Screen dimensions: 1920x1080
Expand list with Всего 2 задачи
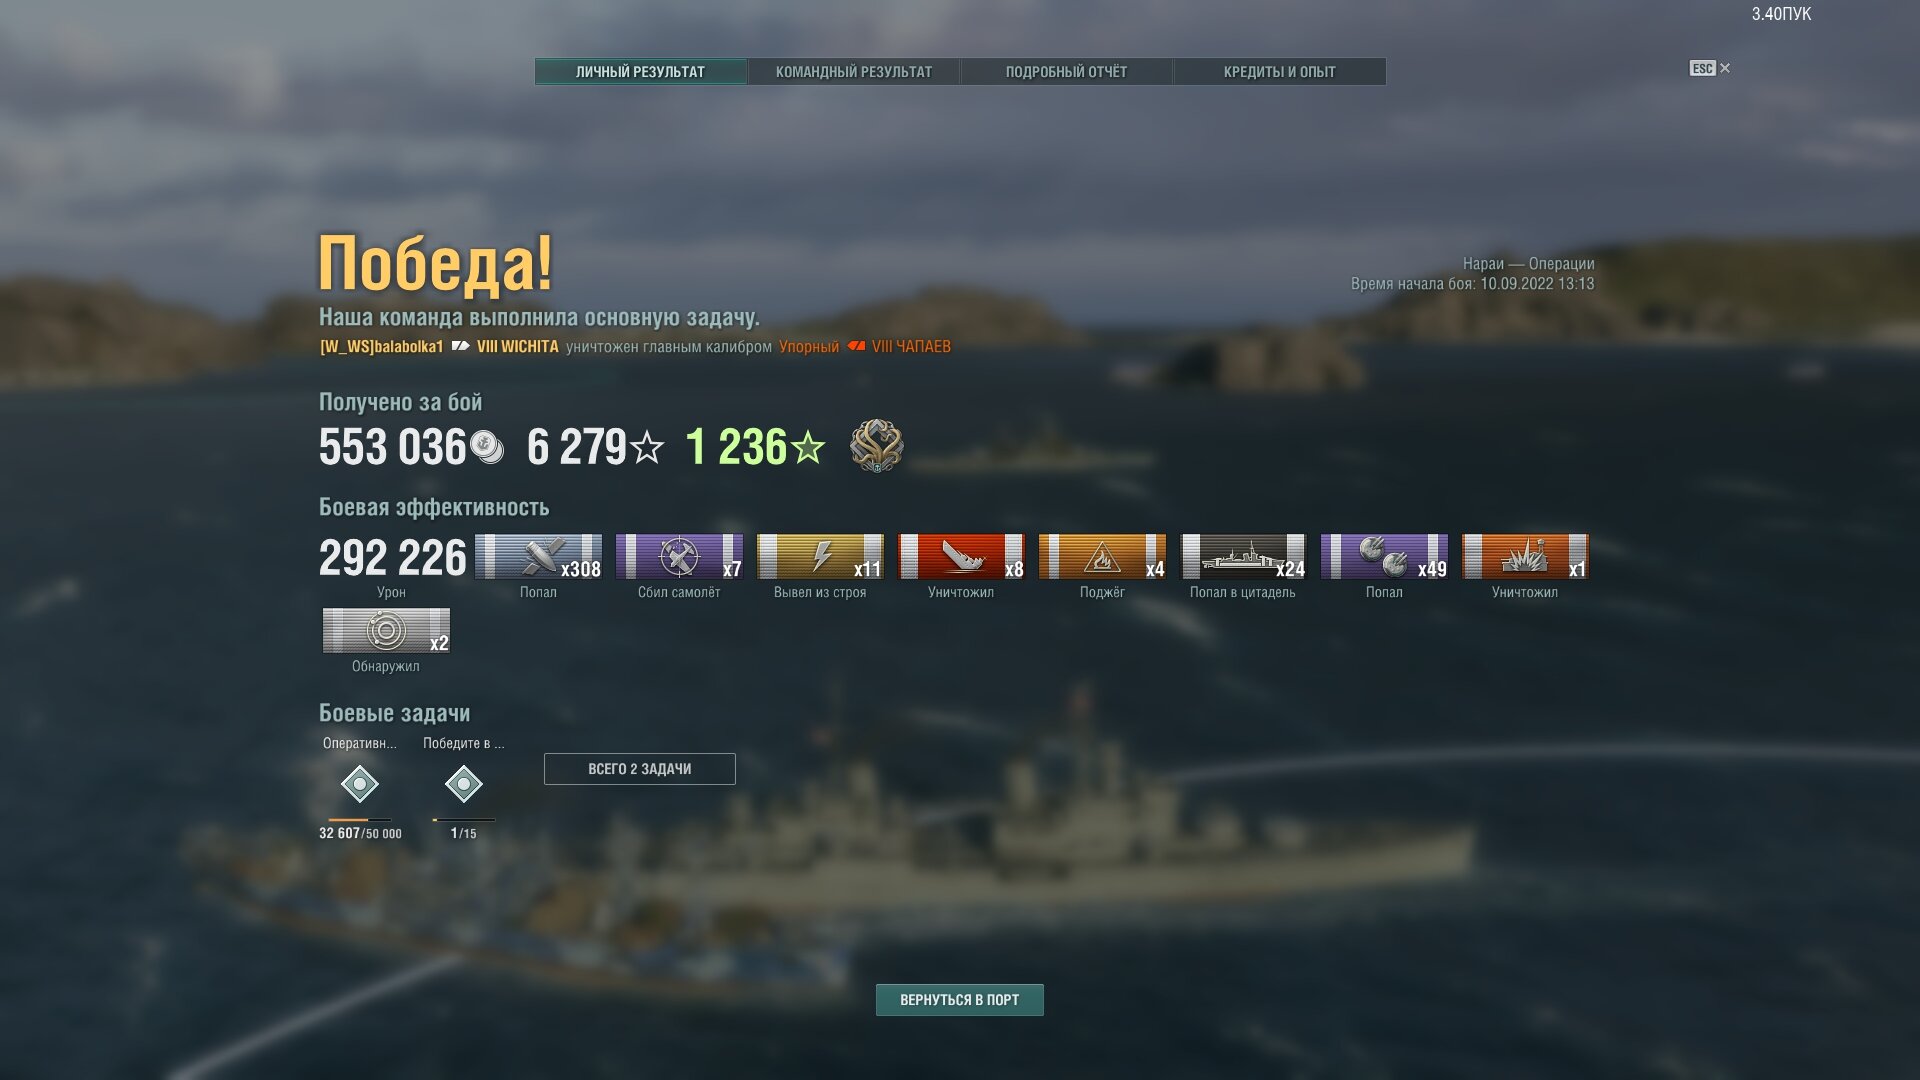[x=640, y=769]
